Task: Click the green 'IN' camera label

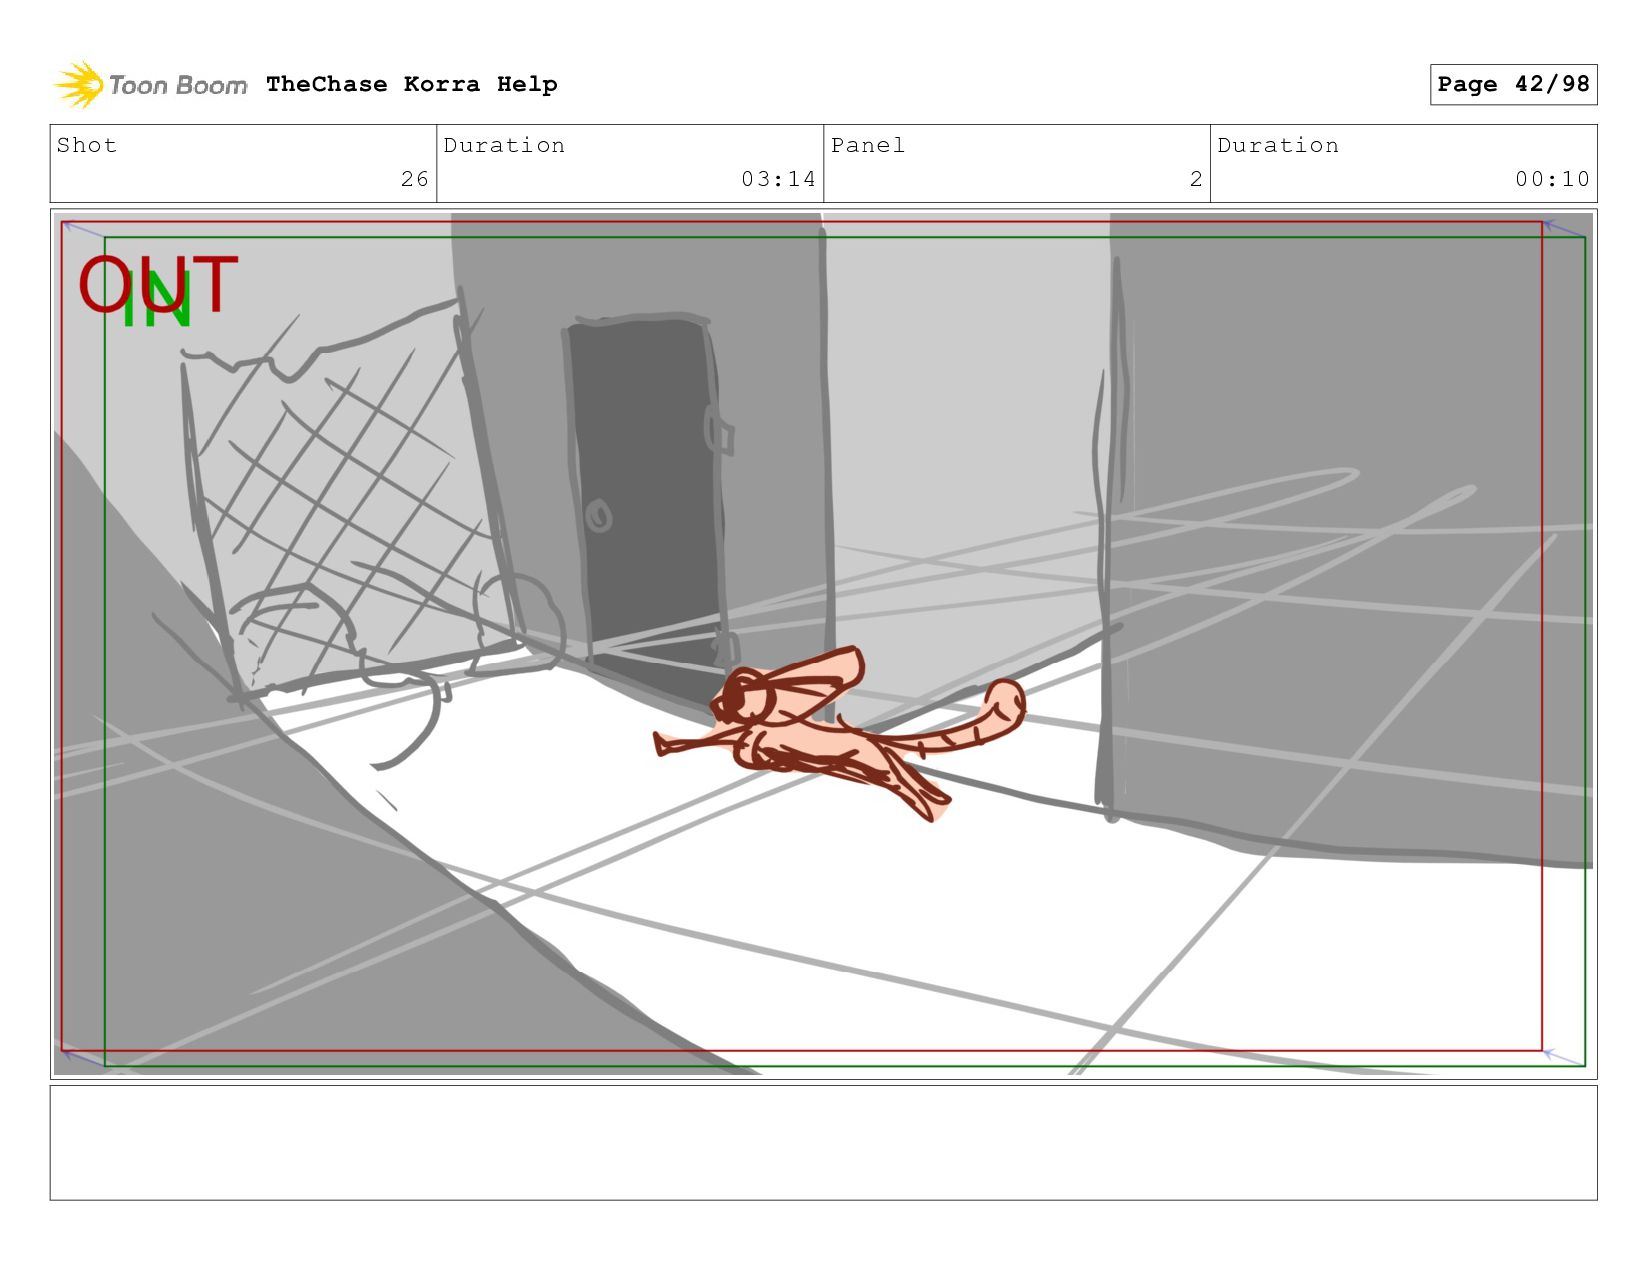Action: [156, 301]
